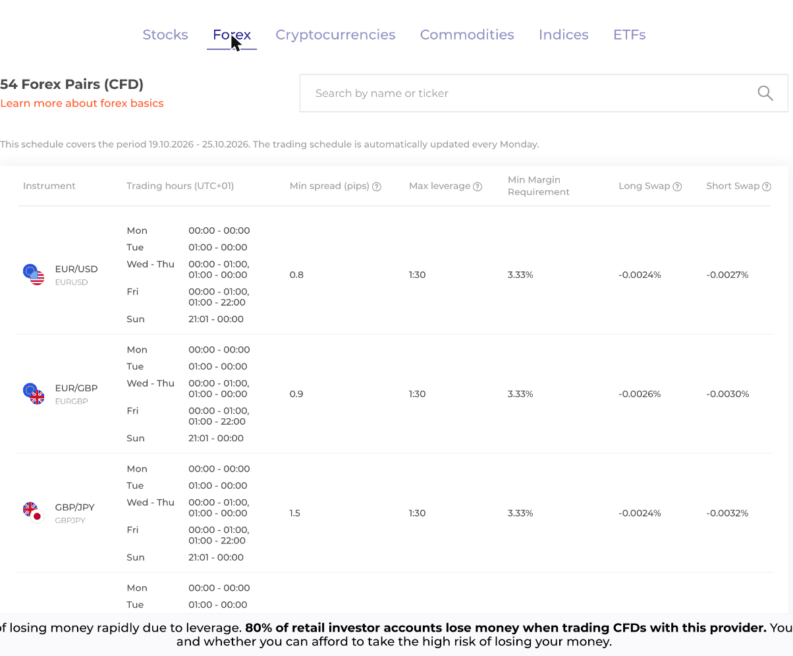The image size is (793, 656).
Task: Click the GBP/JPY flag icon
Action: click(x=33, y=512)
